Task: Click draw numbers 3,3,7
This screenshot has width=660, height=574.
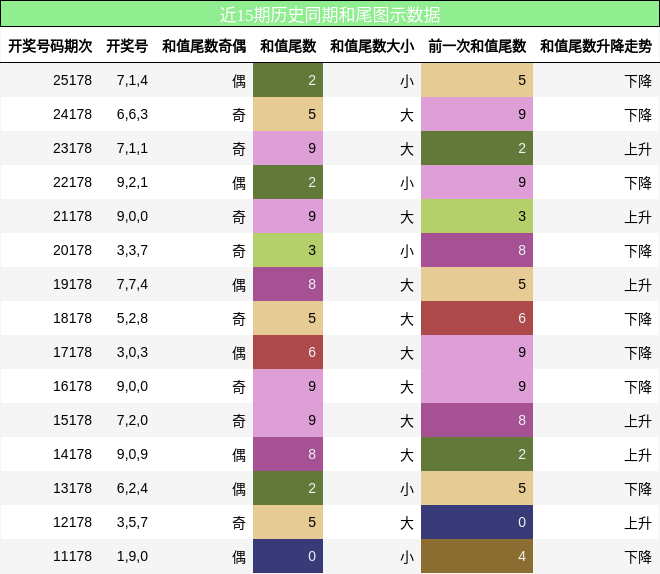Action: (x=132, y=251)
